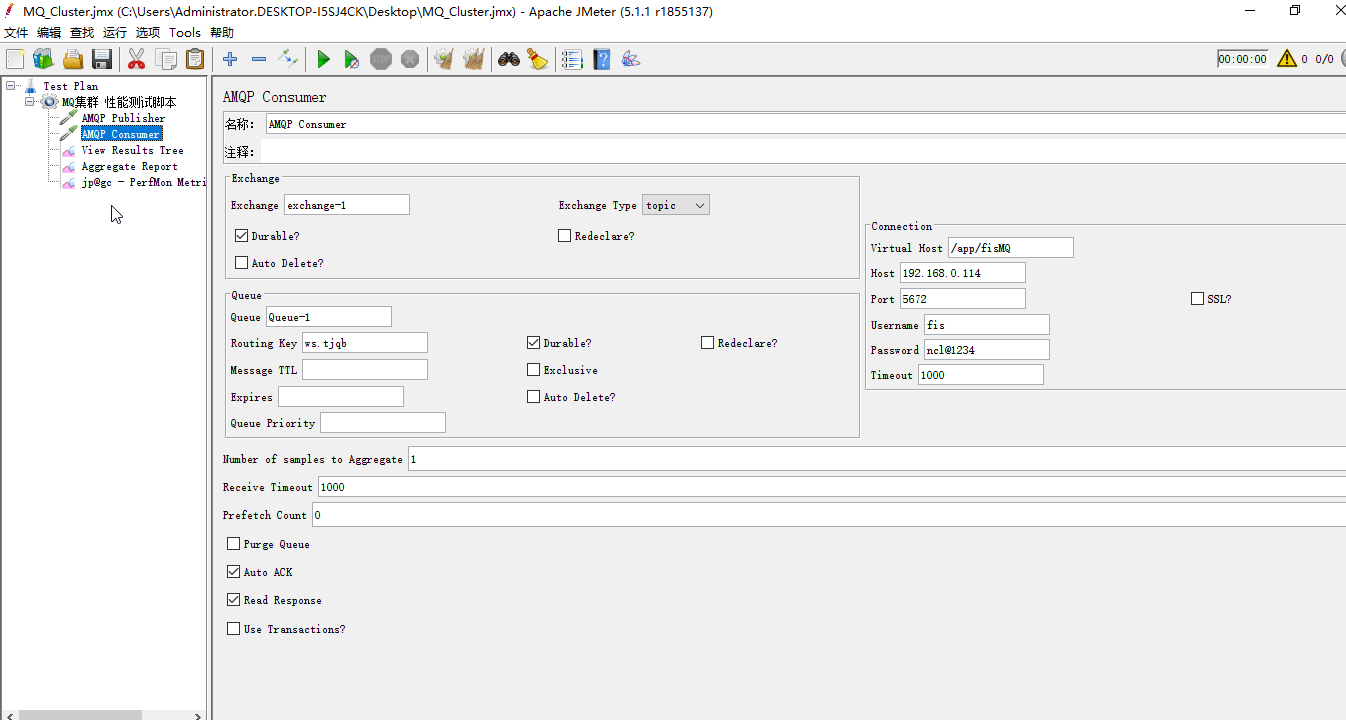Click the Exchange name input field
The width and height of the screenshot is (1346, 720).
coord(347,205)
